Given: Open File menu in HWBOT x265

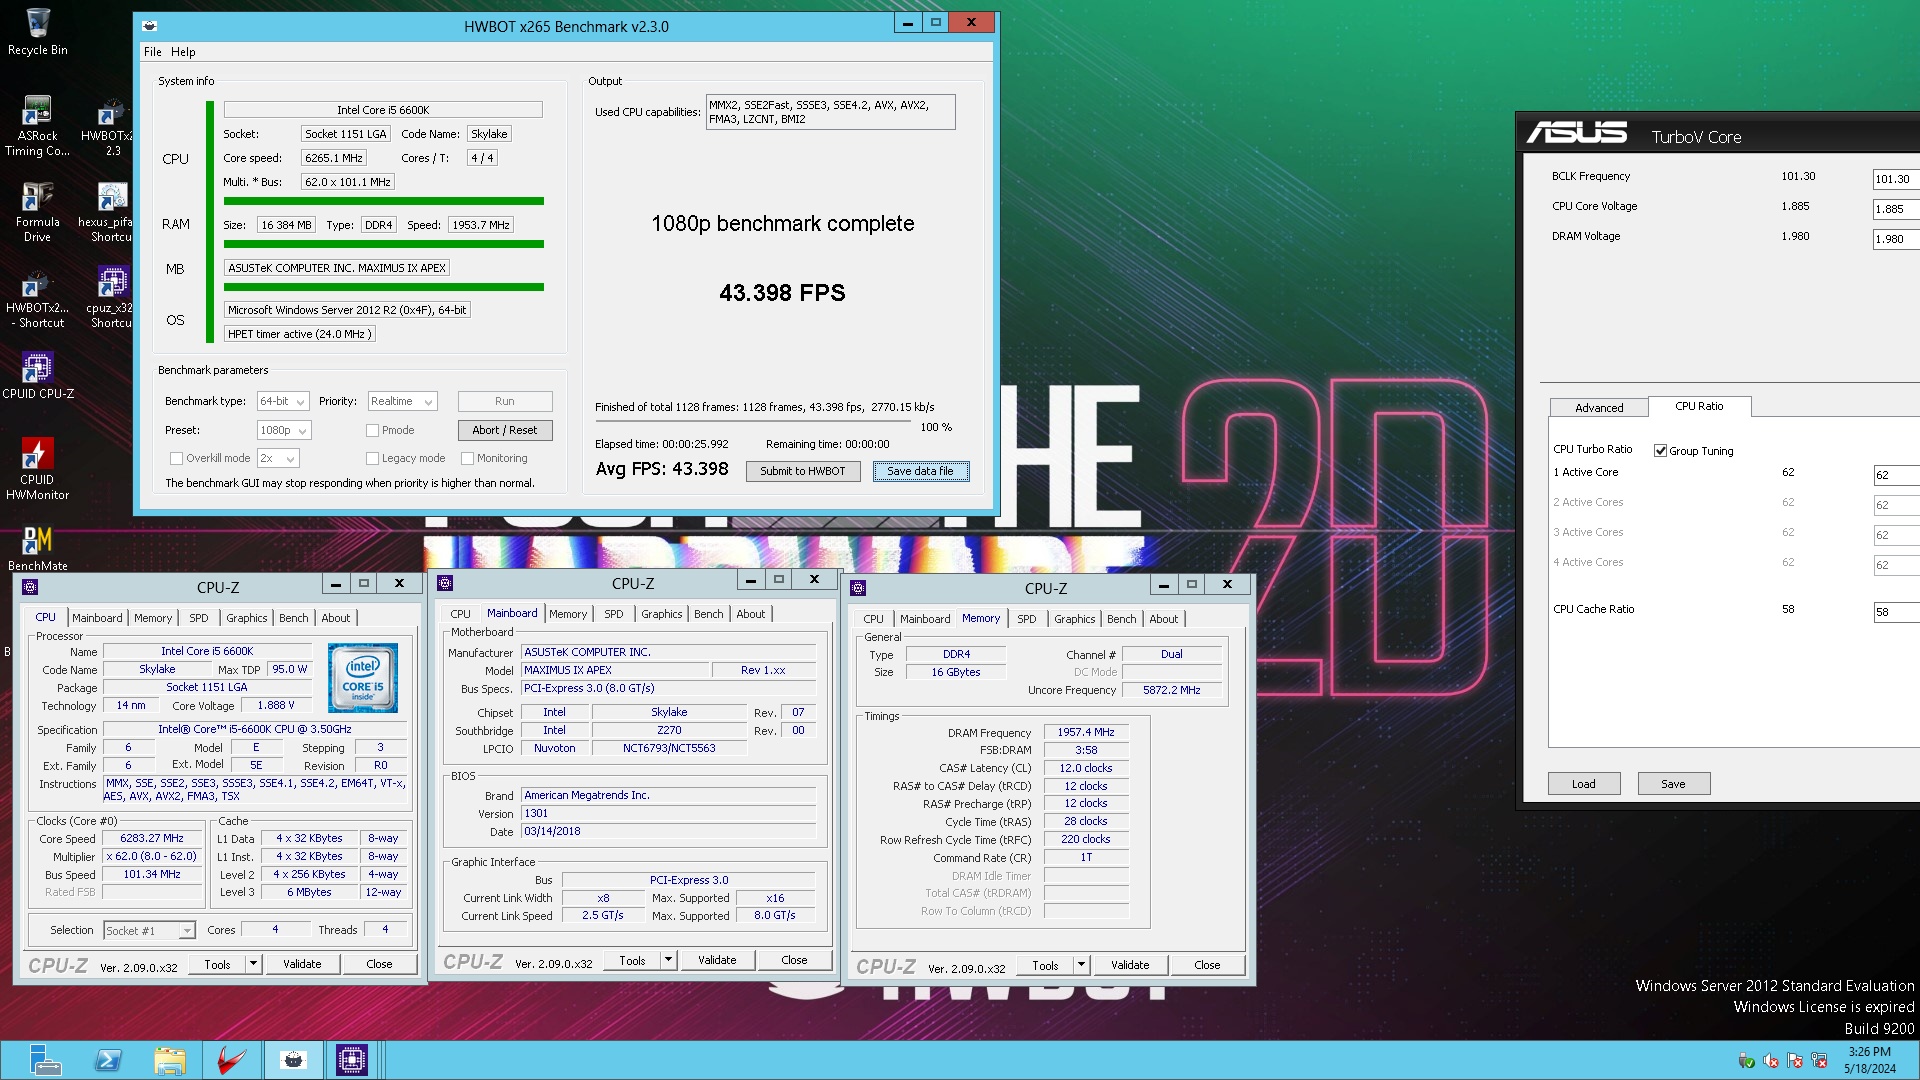Looking at the screenshot, I should [x=152, y=52].
